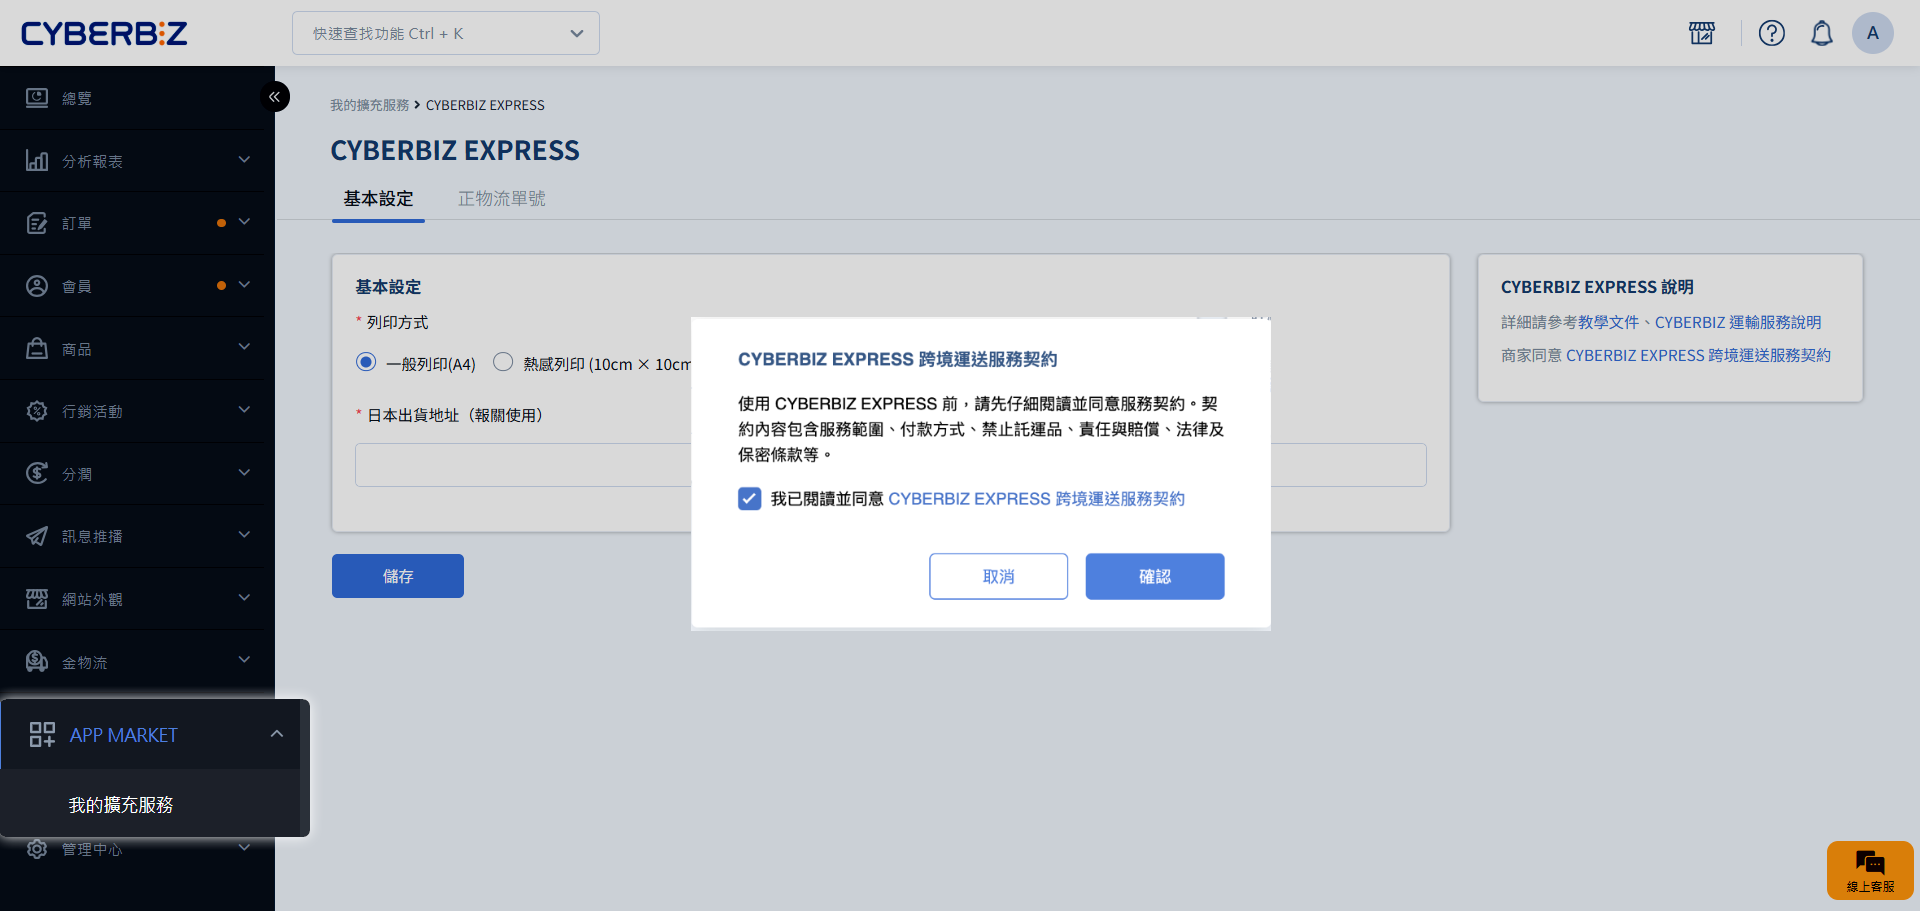
Task: Open the CYBERBIZ 運輸服務說明 link
Action: [1737, 322]
